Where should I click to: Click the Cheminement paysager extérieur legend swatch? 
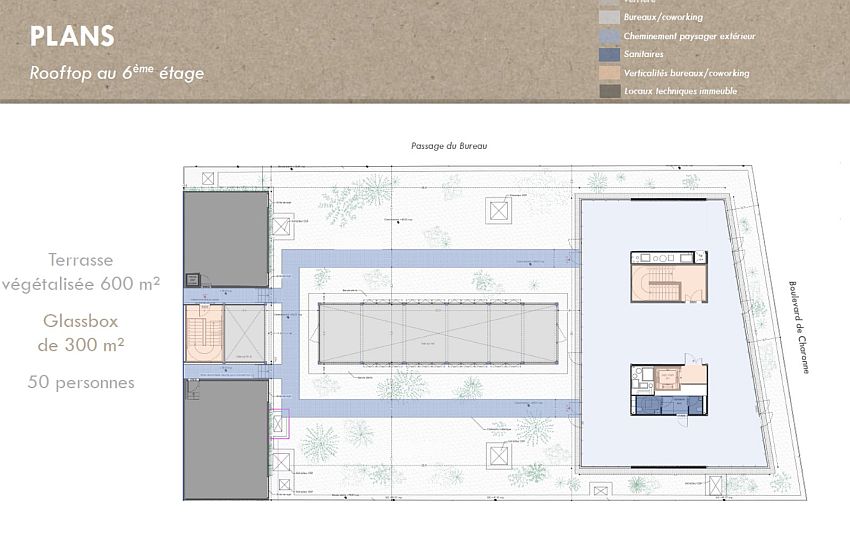click(x=608, y=36)
